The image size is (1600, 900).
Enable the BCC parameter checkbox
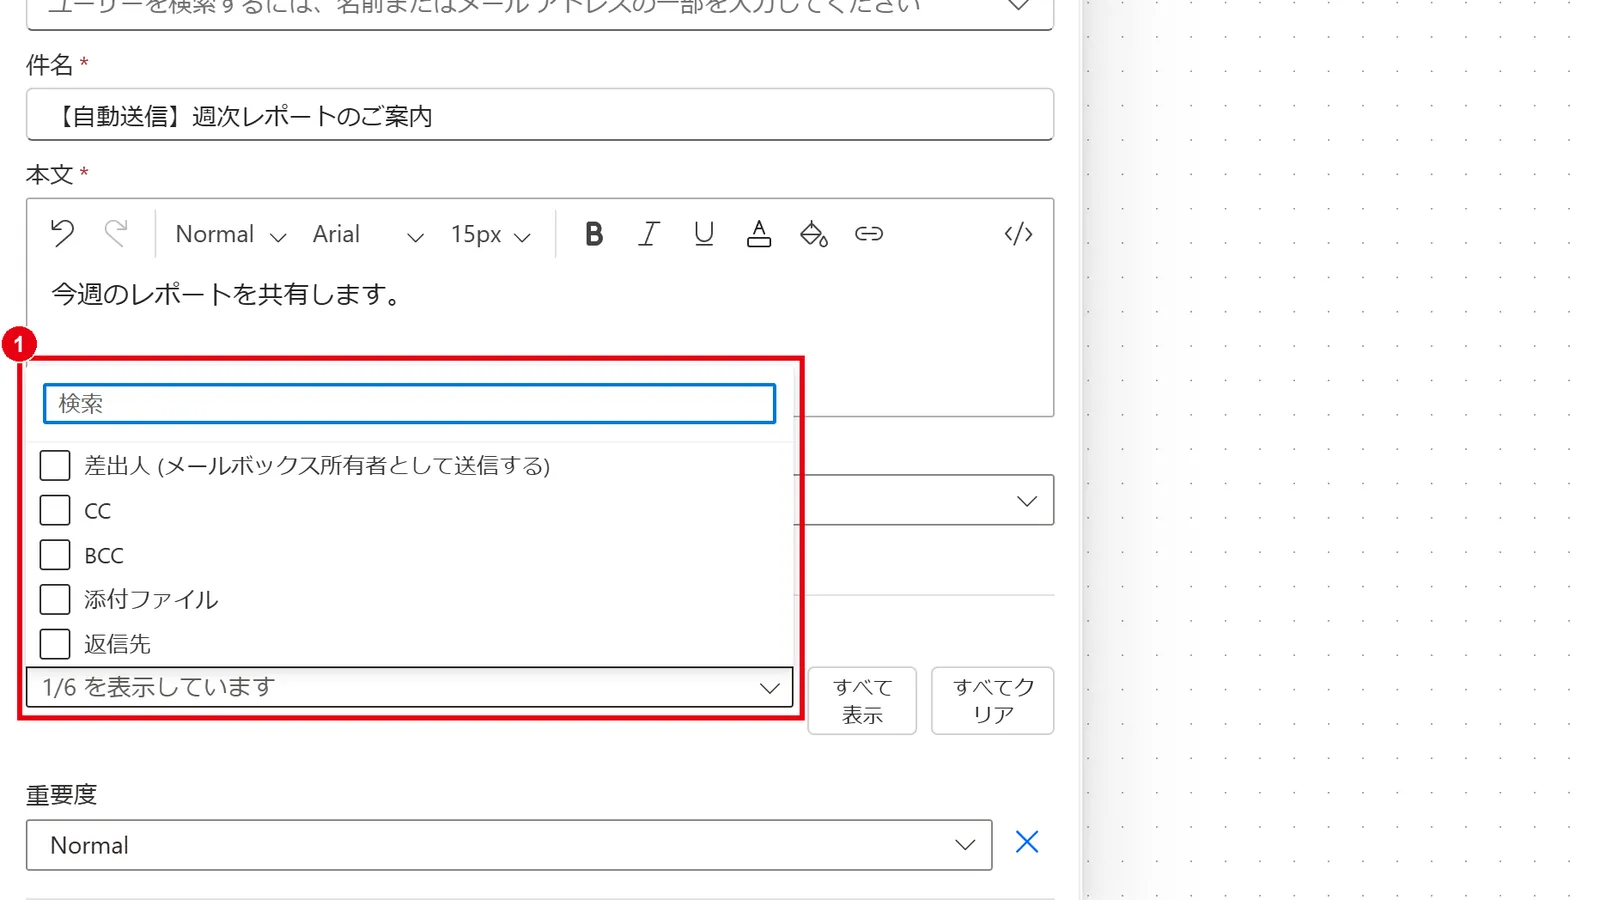pos(55,554)
